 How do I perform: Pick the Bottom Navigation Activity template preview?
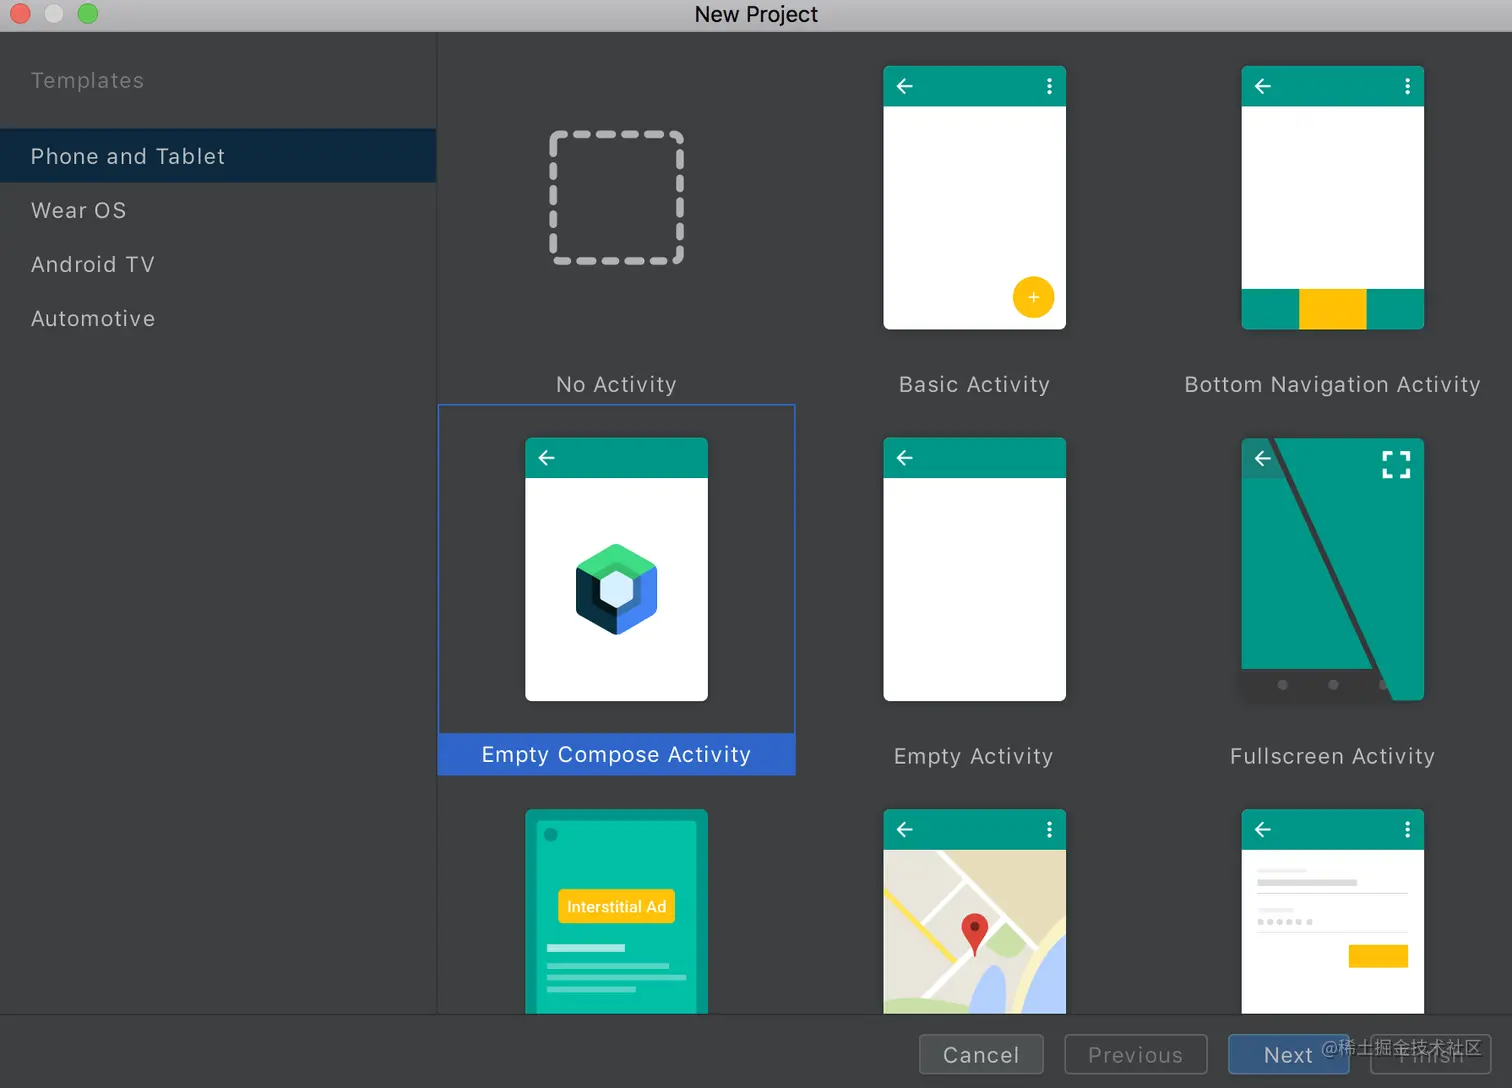click(1332, 197)
